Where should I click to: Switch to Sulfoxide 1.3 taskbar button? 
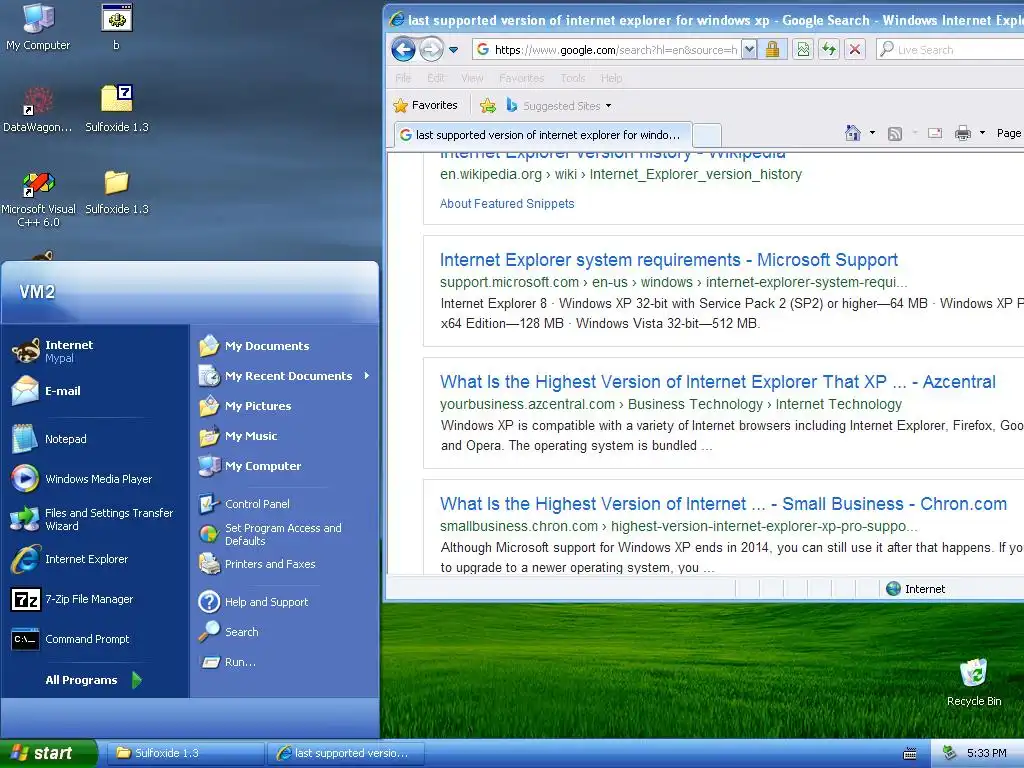click(185, 753)
